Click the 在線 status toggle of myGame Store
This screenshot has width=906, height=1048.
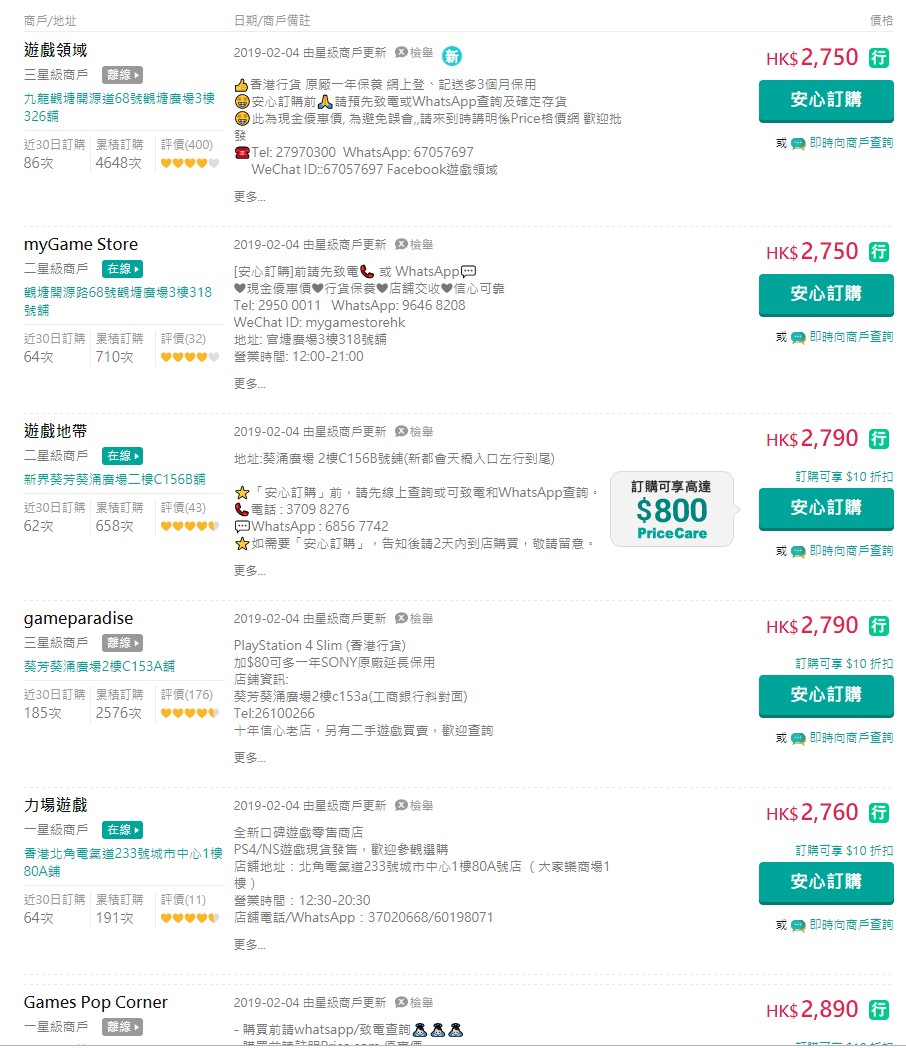122,269
